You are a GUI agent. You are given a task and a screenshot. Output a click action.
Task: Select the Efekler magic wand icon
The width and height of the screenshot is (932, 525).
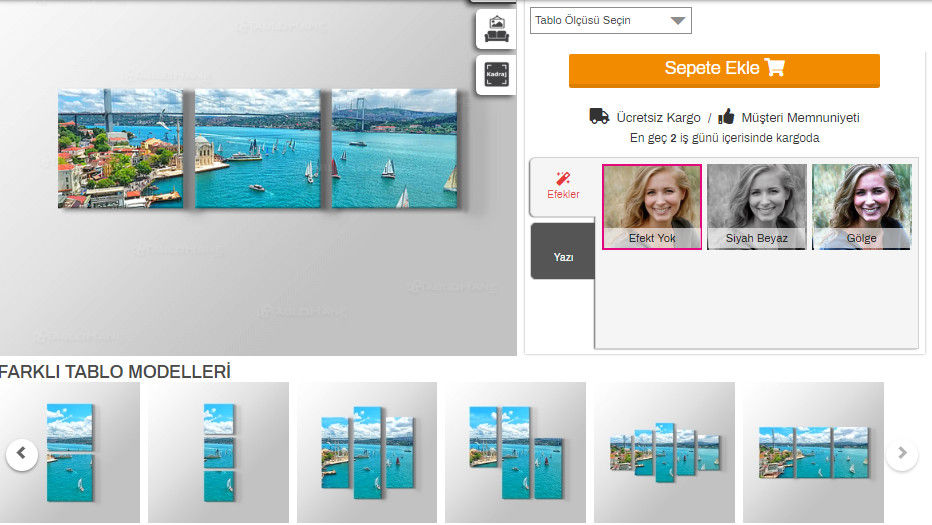[562, 178]
